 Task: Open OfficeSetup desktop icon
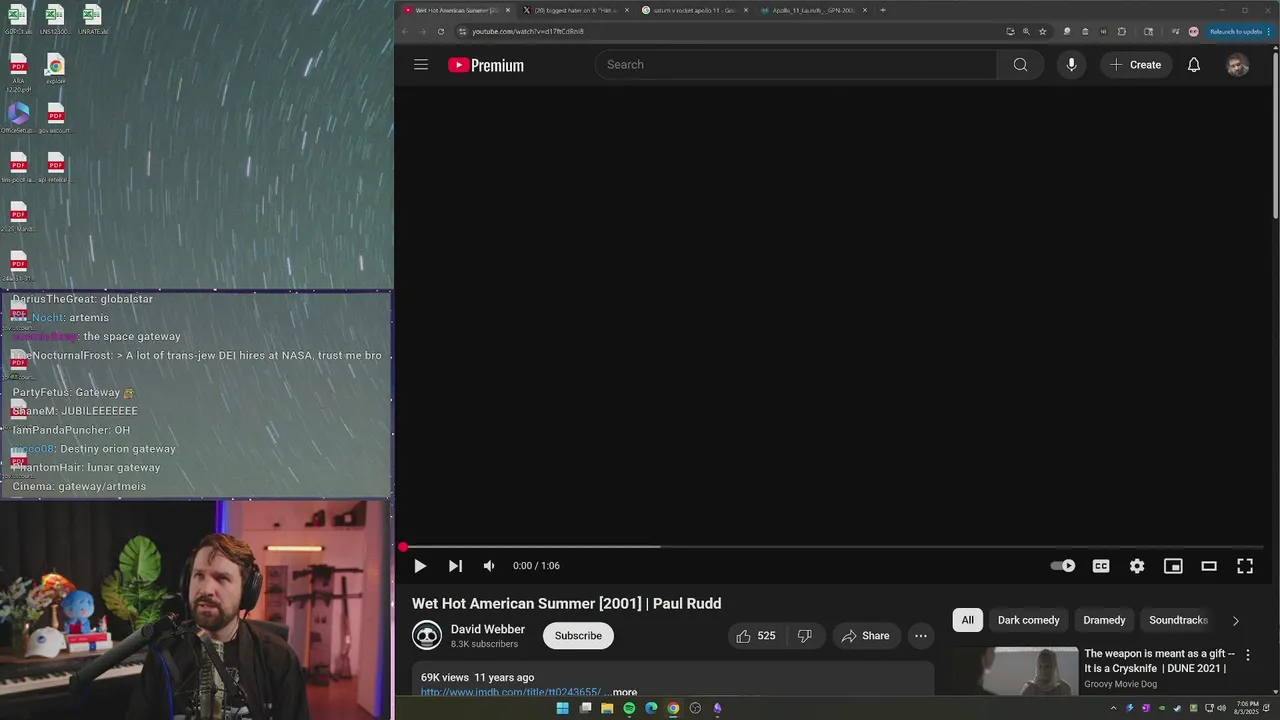click(18, 118)
